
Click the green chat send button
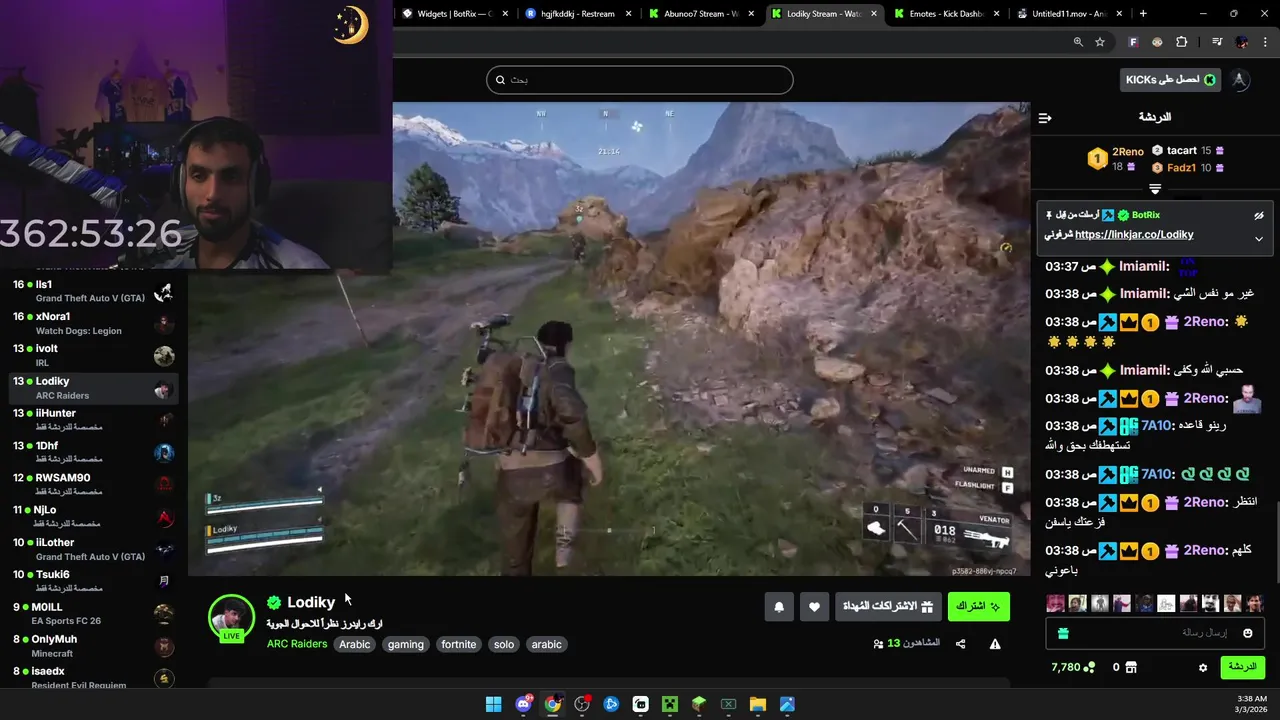pyautogui.click(x=1242, y=667)
